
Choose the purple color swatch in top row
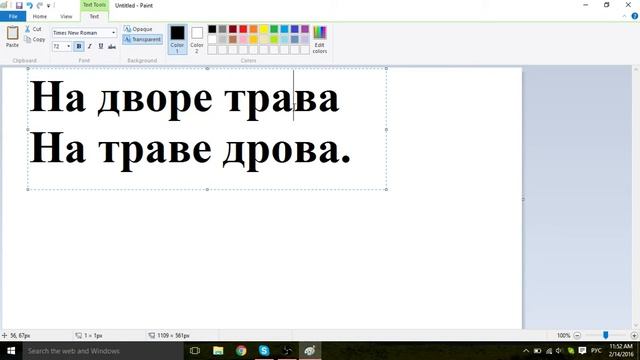pyautogui.click(x=305, y=29)
